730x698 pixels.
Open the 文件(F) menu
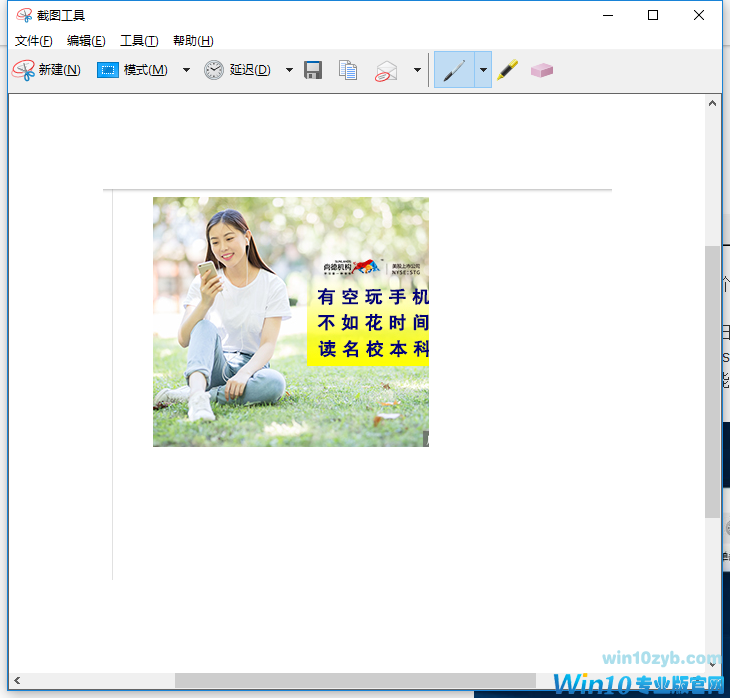pos(34,41)
